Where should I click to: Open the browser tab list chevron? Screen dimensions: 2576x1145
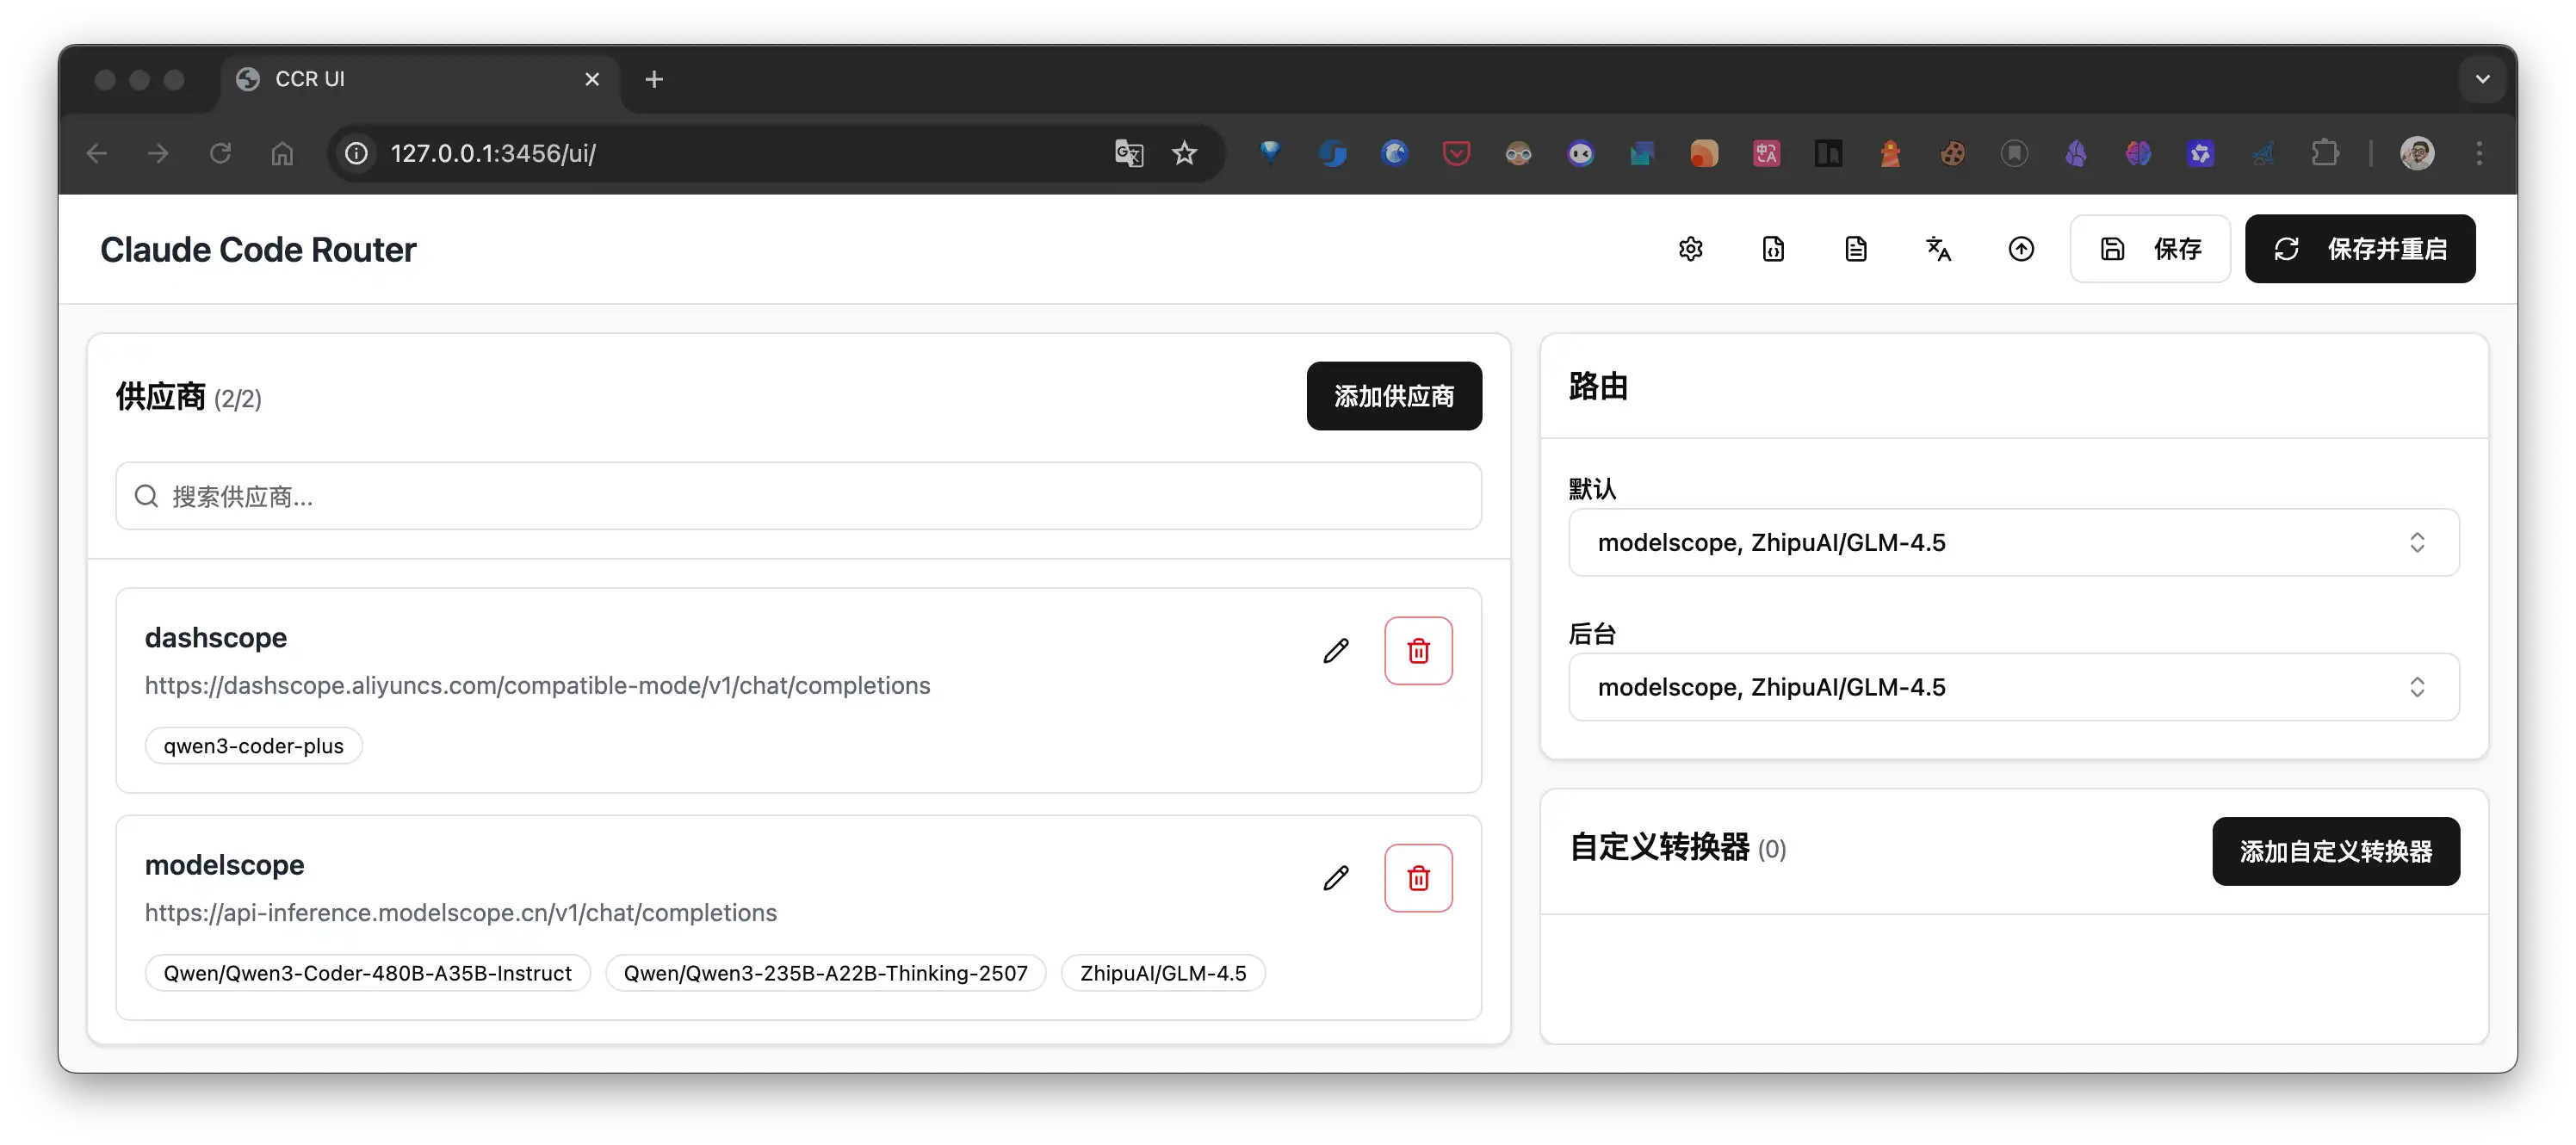(2482, 79)
